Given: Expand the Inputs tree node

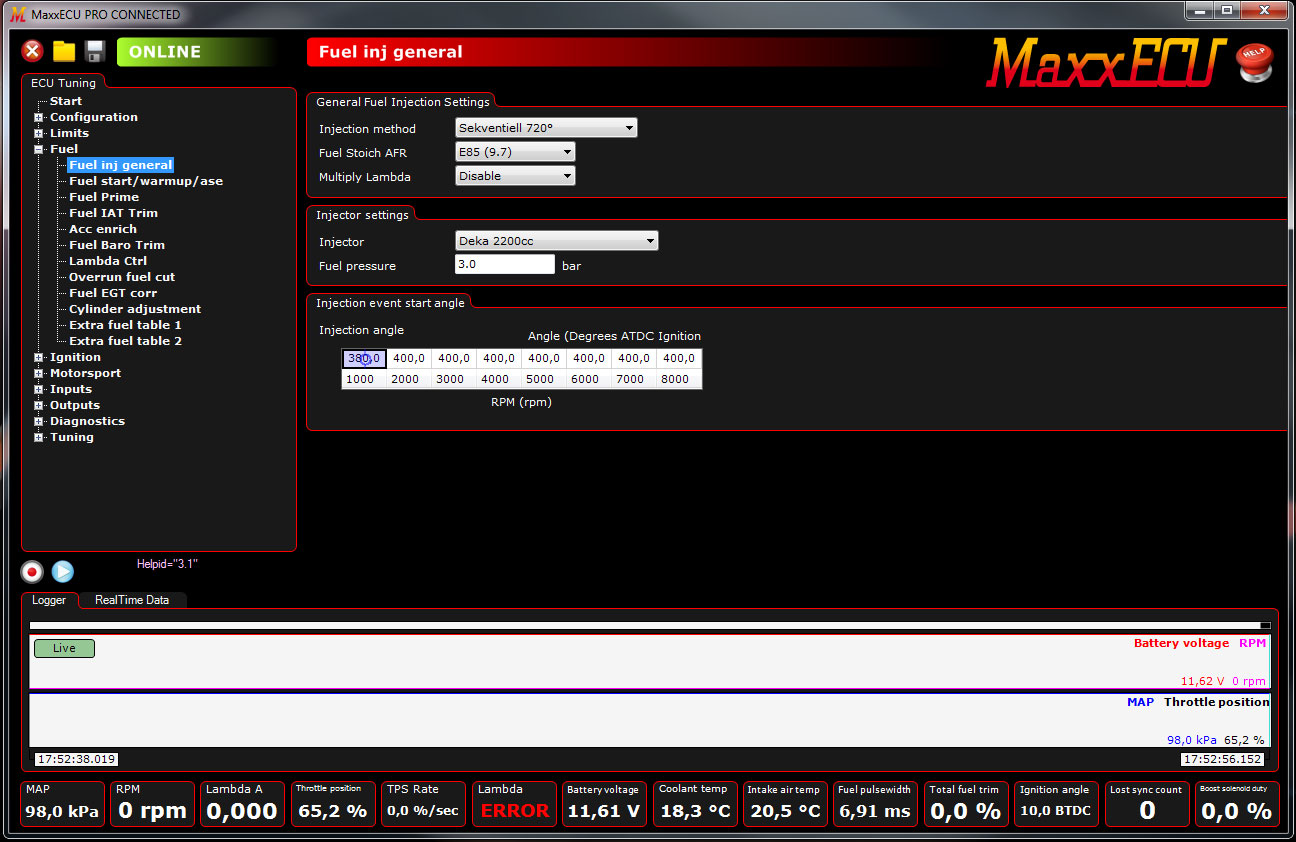Looking at the screenshot, I should tap(39, 389).
